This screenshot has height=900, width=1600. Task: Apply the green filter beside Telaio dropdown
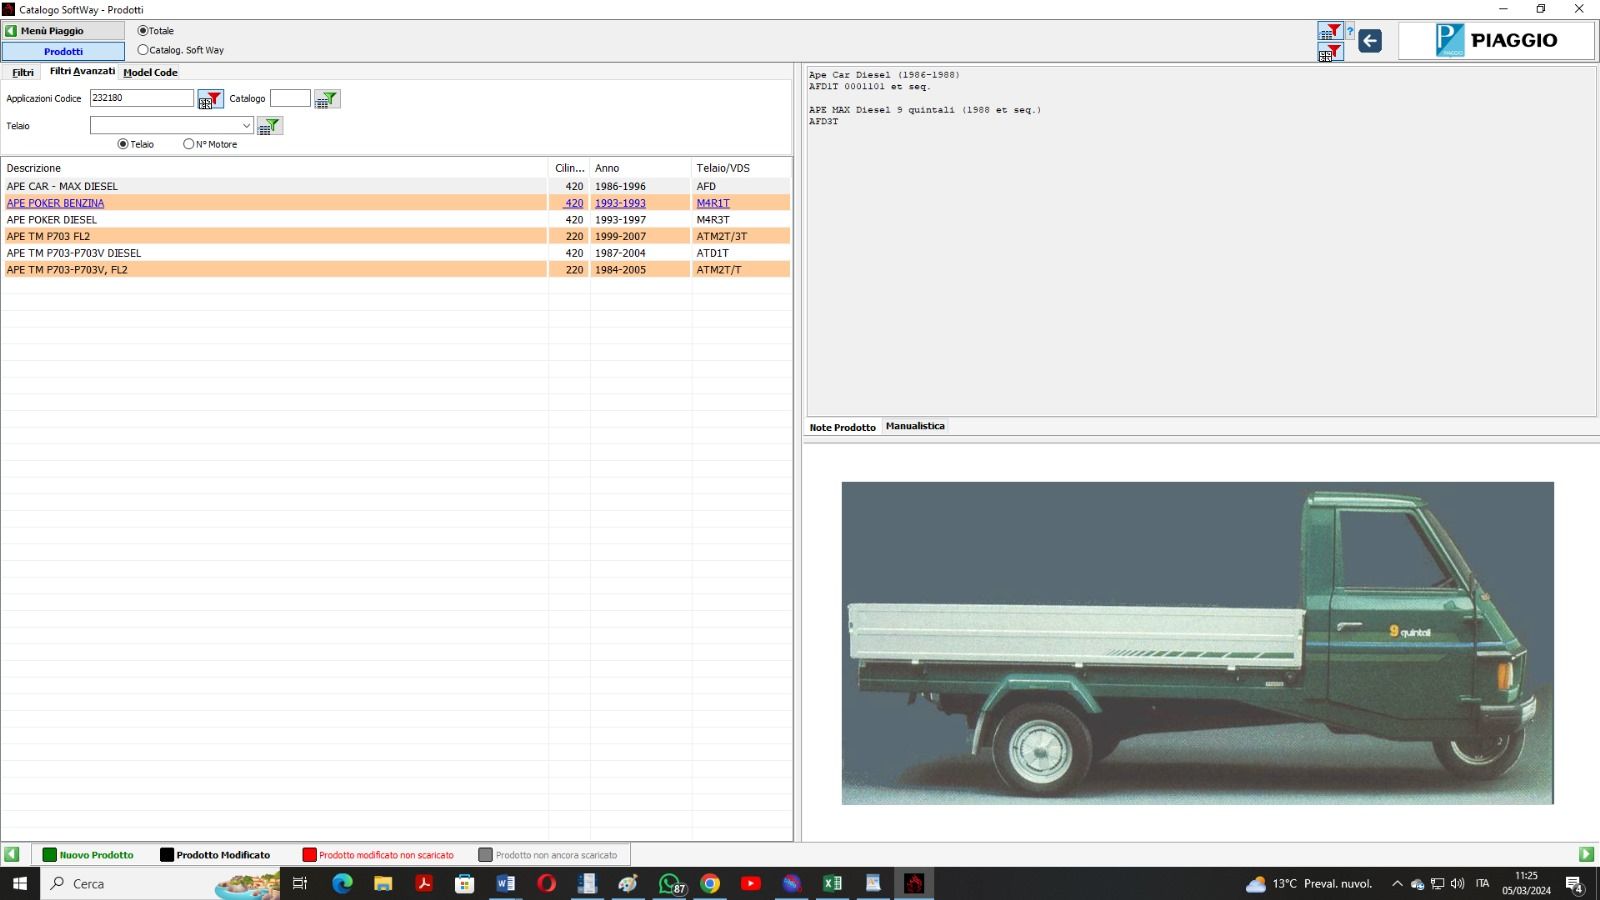tap(270, 126)
